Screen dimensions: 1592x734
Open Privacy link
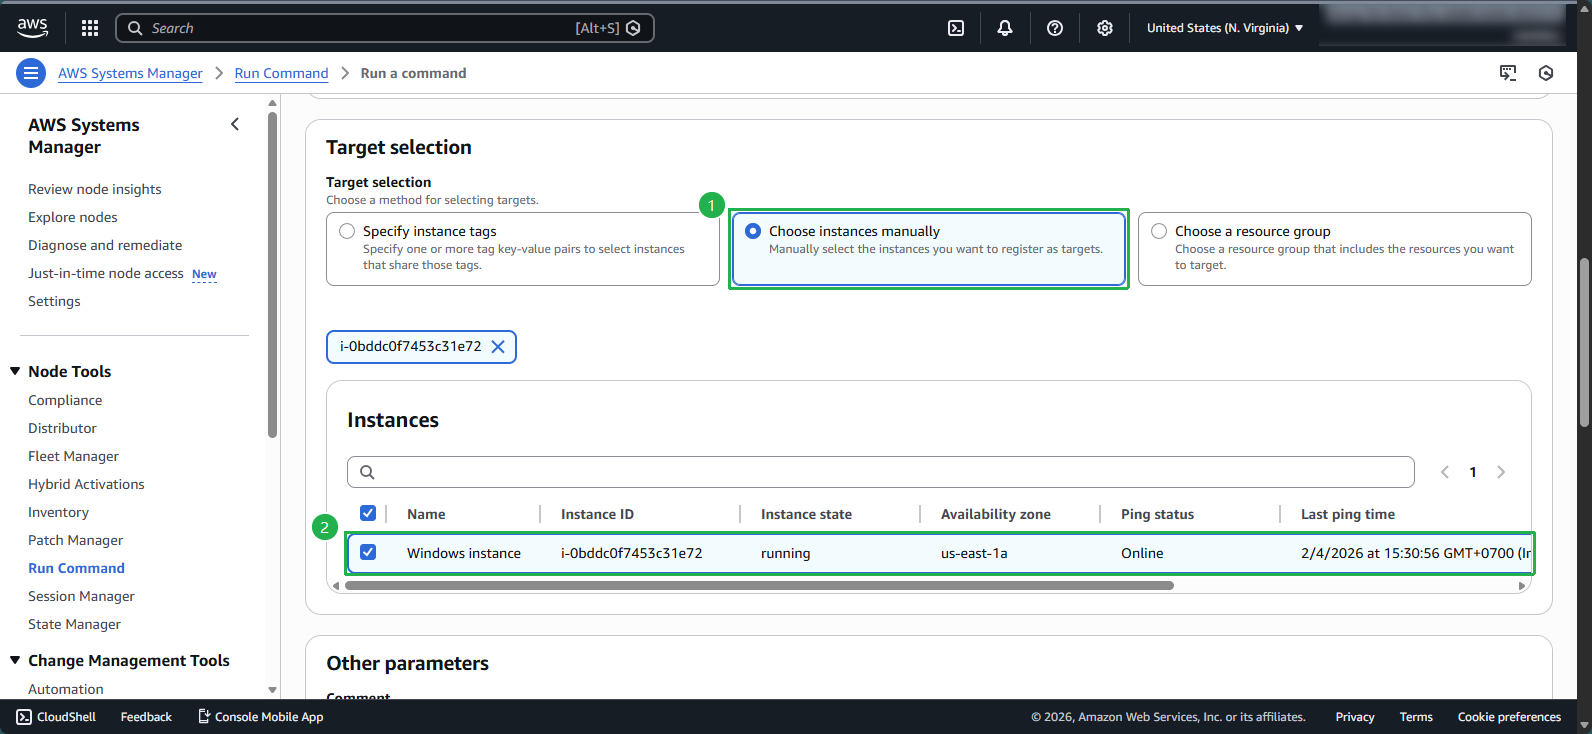point(1355,717)
